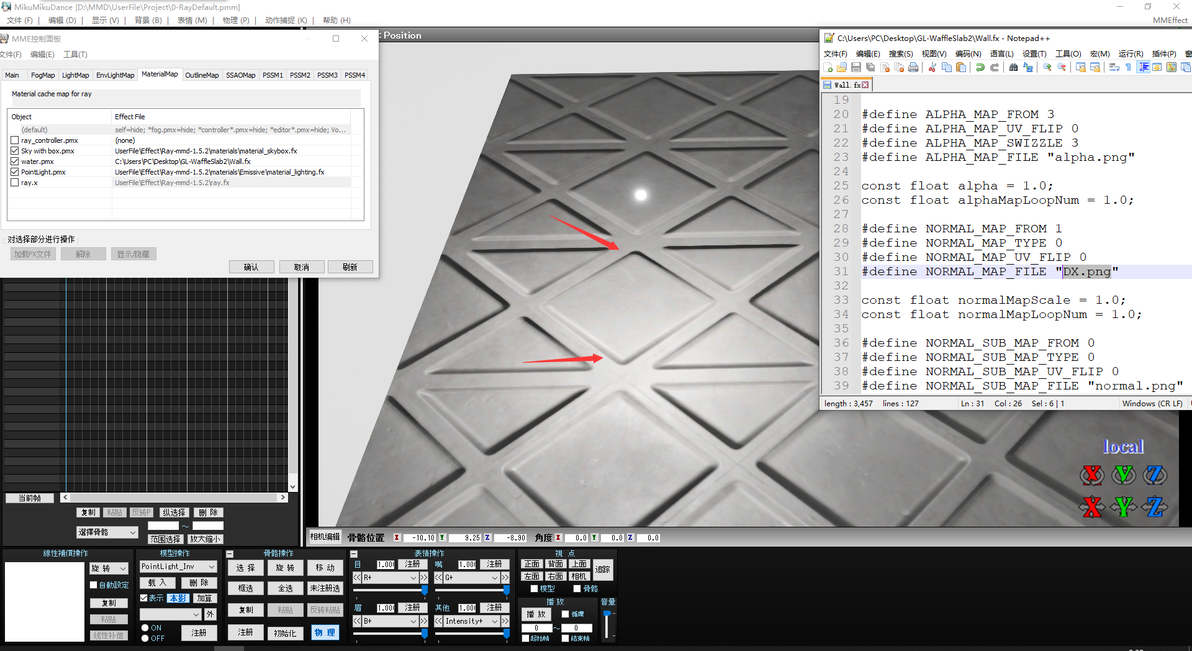Screen dimensions: 1192x651
Task: Undo last edit in Notepad++
Action: point(980,67)
